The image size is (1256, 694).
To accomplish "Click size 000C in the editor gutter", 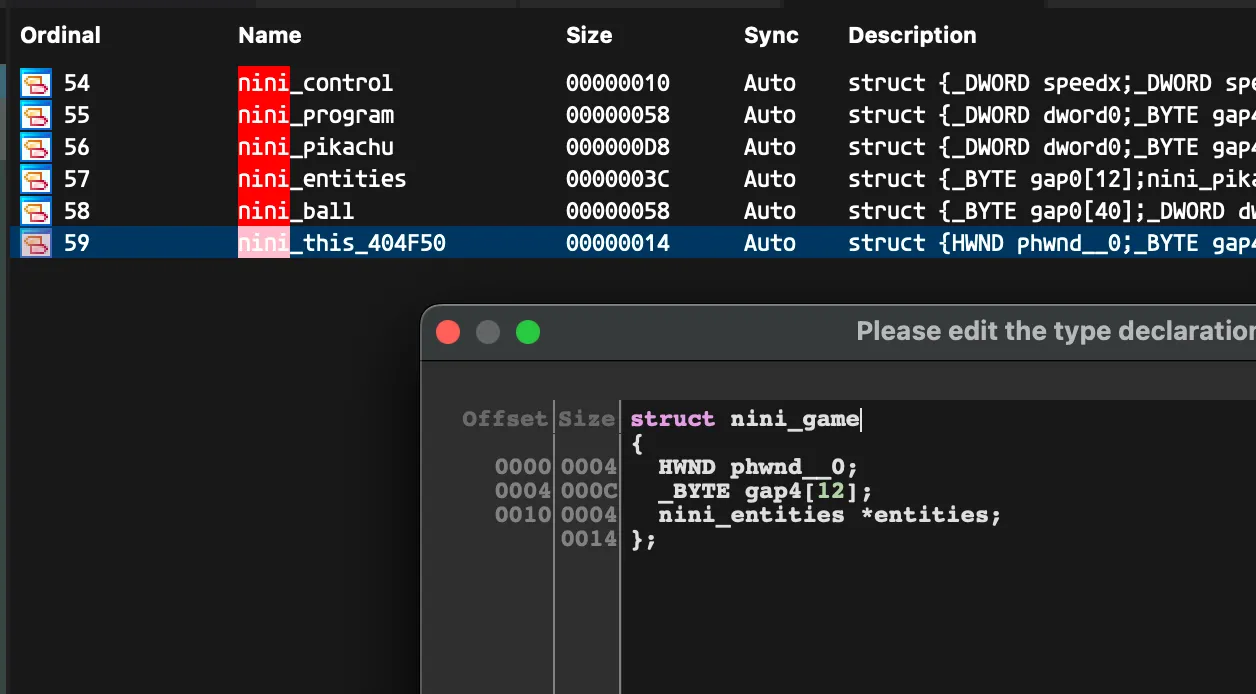I will [x=588, y=491].
